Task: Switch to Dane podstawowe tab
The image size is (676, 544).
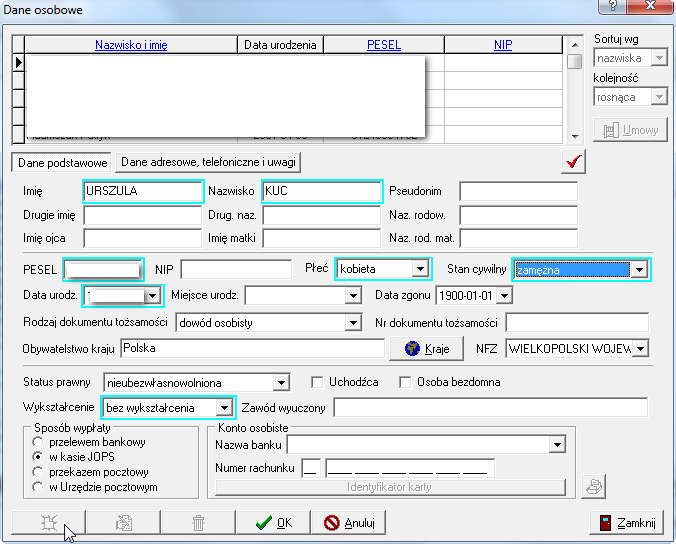Action: (x=62, y=163)
